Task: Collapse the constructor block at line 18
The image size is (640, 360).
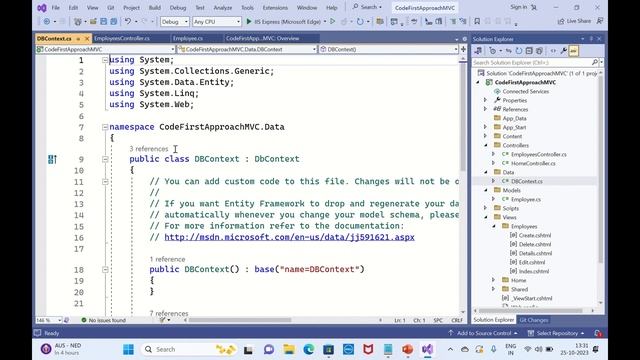Action: 105,269
